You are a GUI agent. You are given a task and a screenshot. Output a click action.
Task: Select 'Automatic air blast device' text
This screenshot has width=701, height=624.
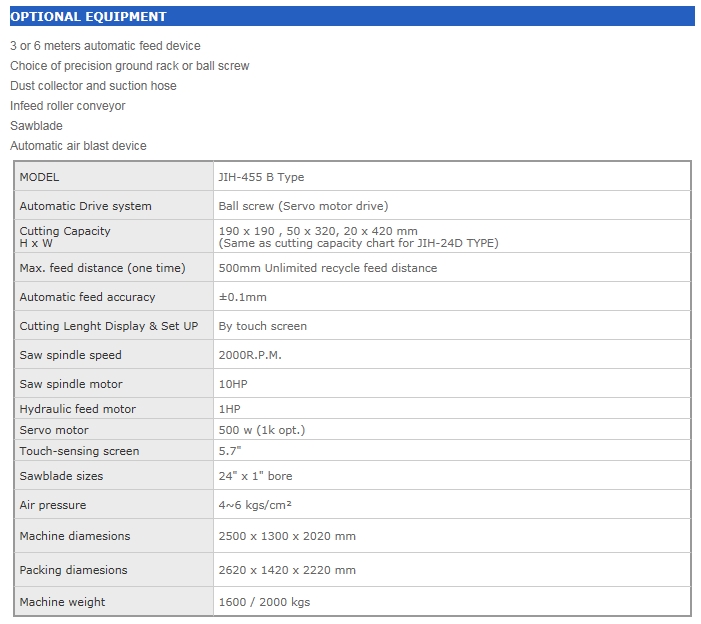[78, 146]
